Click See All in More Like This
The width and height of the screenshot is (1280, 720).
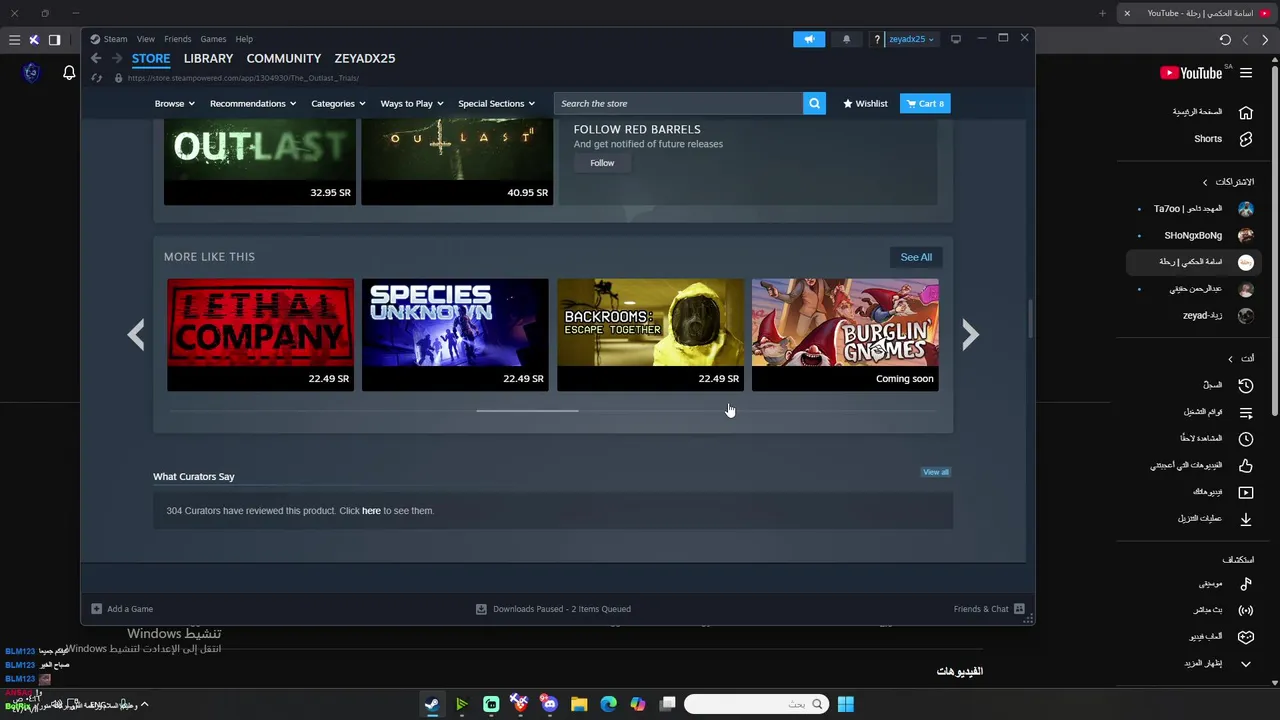(916, 257)
